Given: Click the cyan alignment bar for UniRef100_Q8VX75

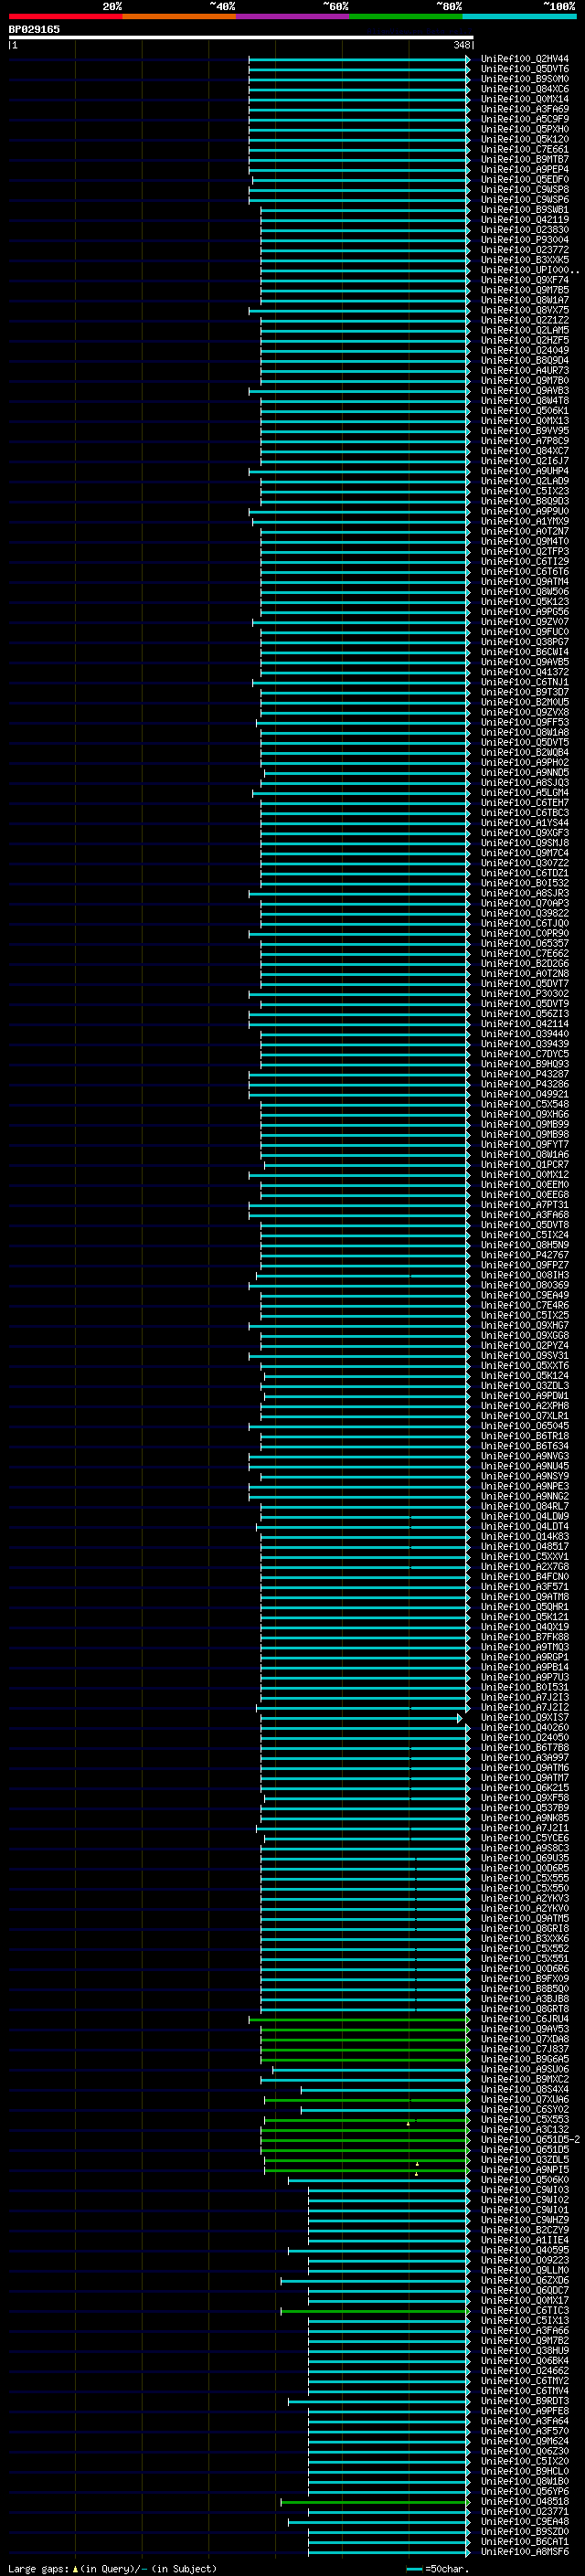Looking at the screenshot, I should pos(359,310).
